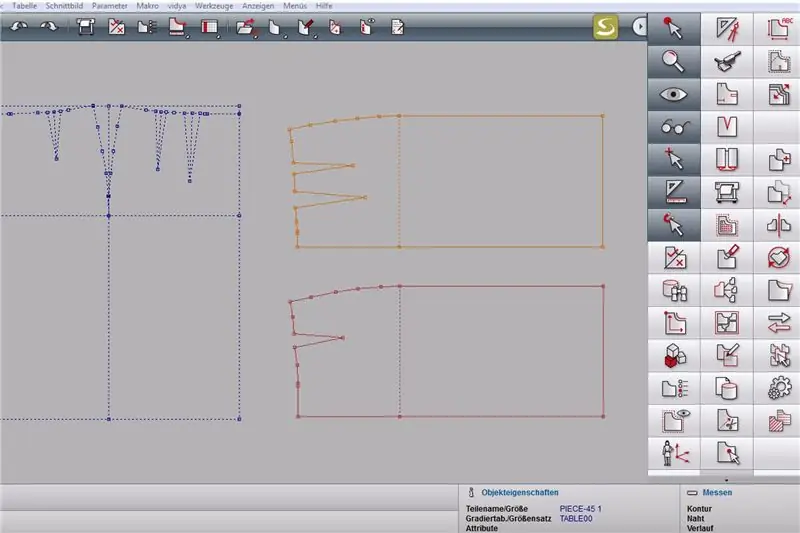Select triangle and ruler measure tool

point(673,192)
